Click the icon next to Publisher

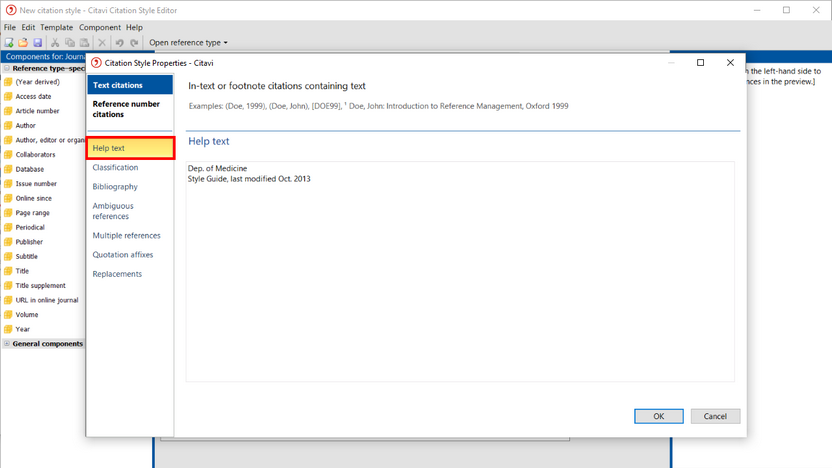[x=8, y=242]
